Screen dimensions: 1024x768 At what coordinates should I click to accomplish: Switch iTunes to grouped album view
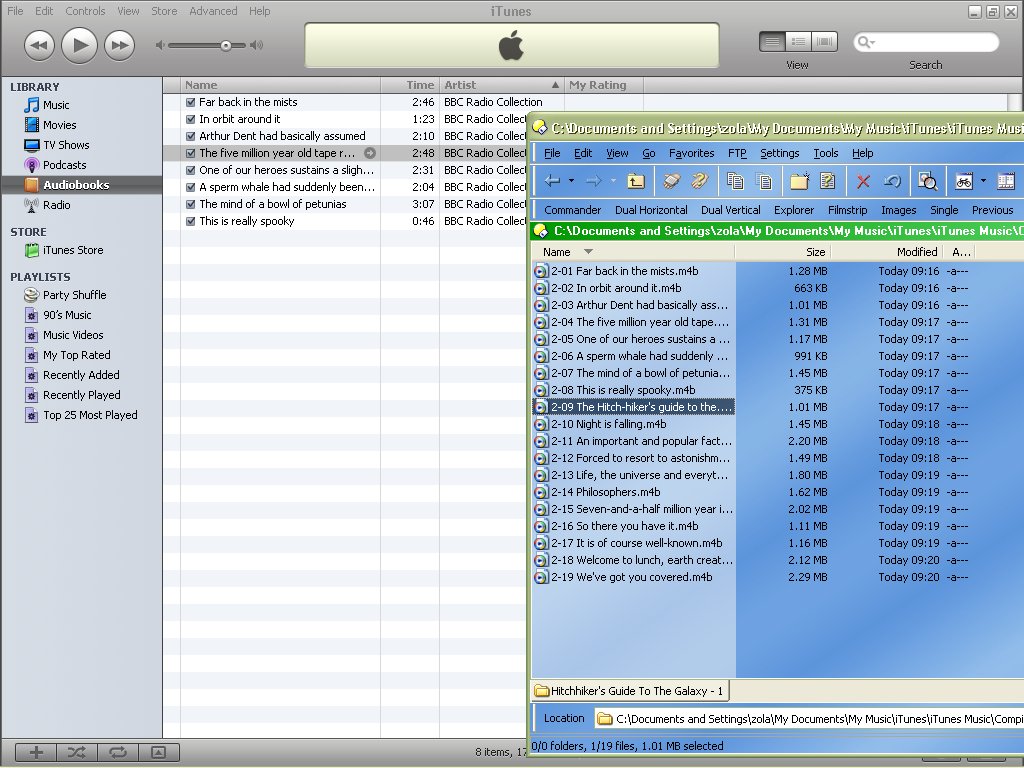pos(798,42)
